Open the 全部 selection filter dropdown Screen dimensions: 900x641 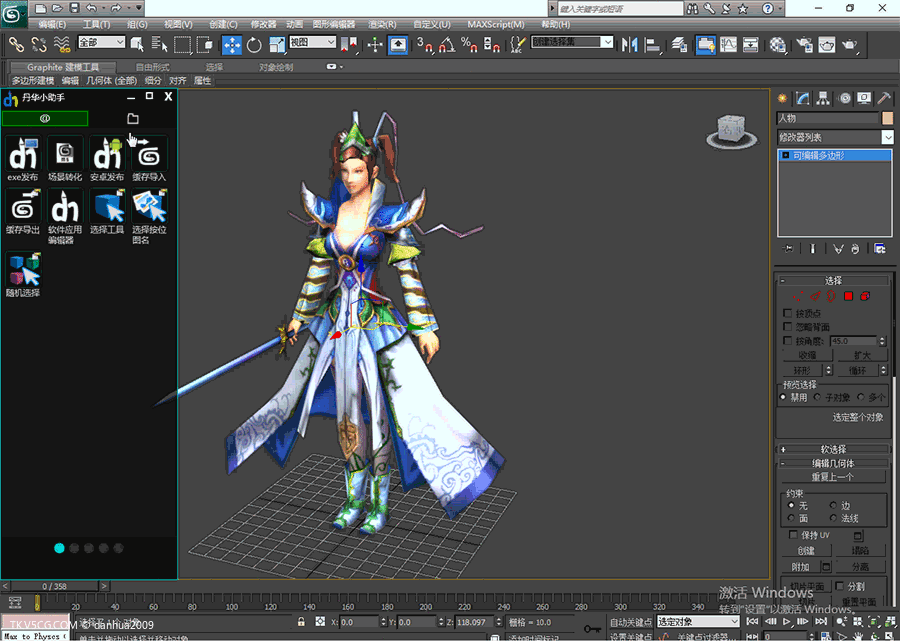point(101,43)
